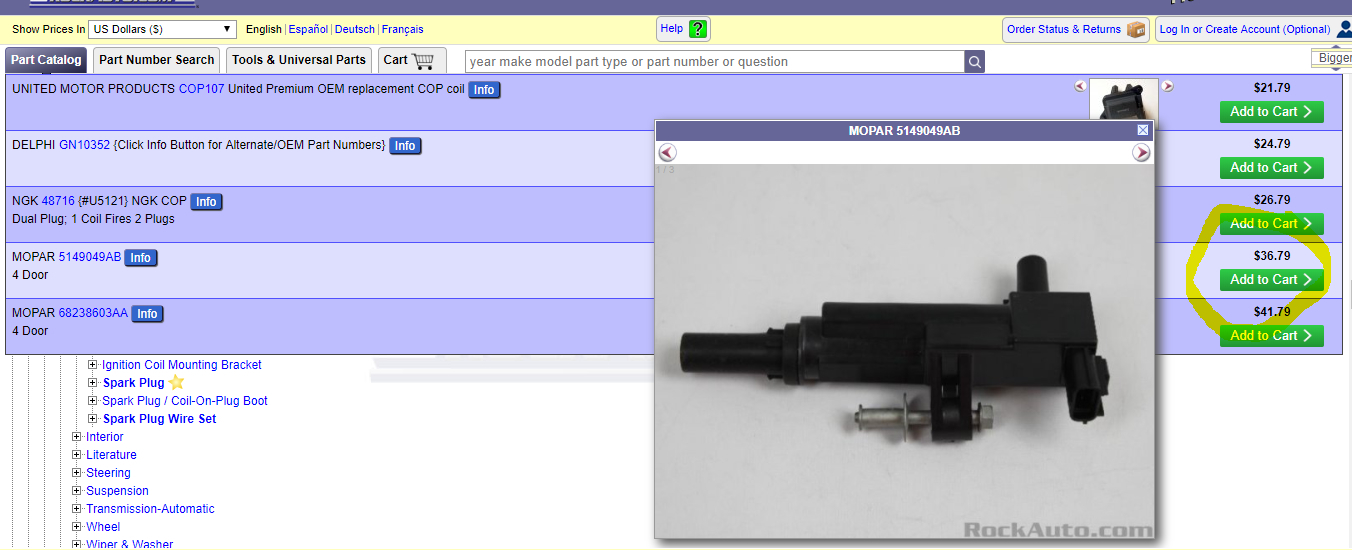
Task: Click previous thumbnail arrow for COP107 coil
Action: coord(1080,86)
